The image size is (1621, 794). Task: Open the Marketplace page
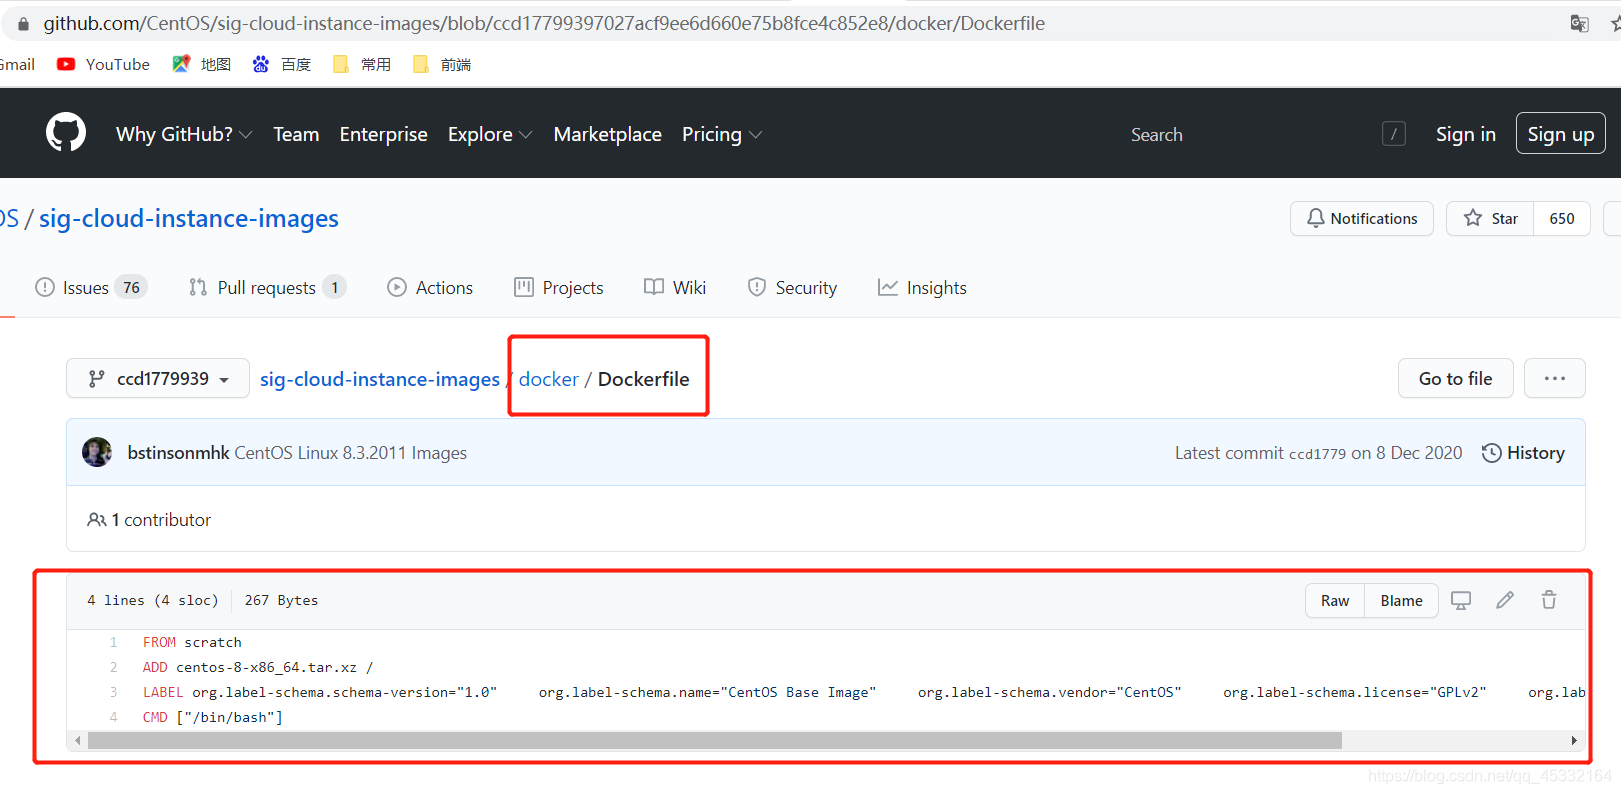pos(607,134)
